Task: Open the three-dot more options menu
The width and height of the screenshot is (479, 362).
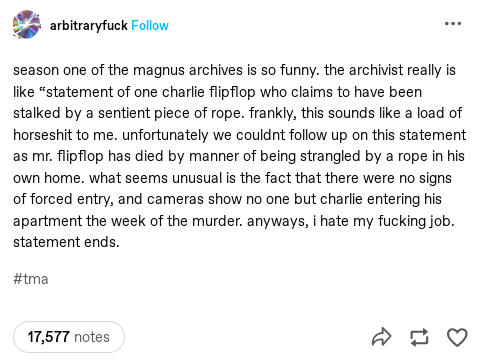Action: click(453, 24)
